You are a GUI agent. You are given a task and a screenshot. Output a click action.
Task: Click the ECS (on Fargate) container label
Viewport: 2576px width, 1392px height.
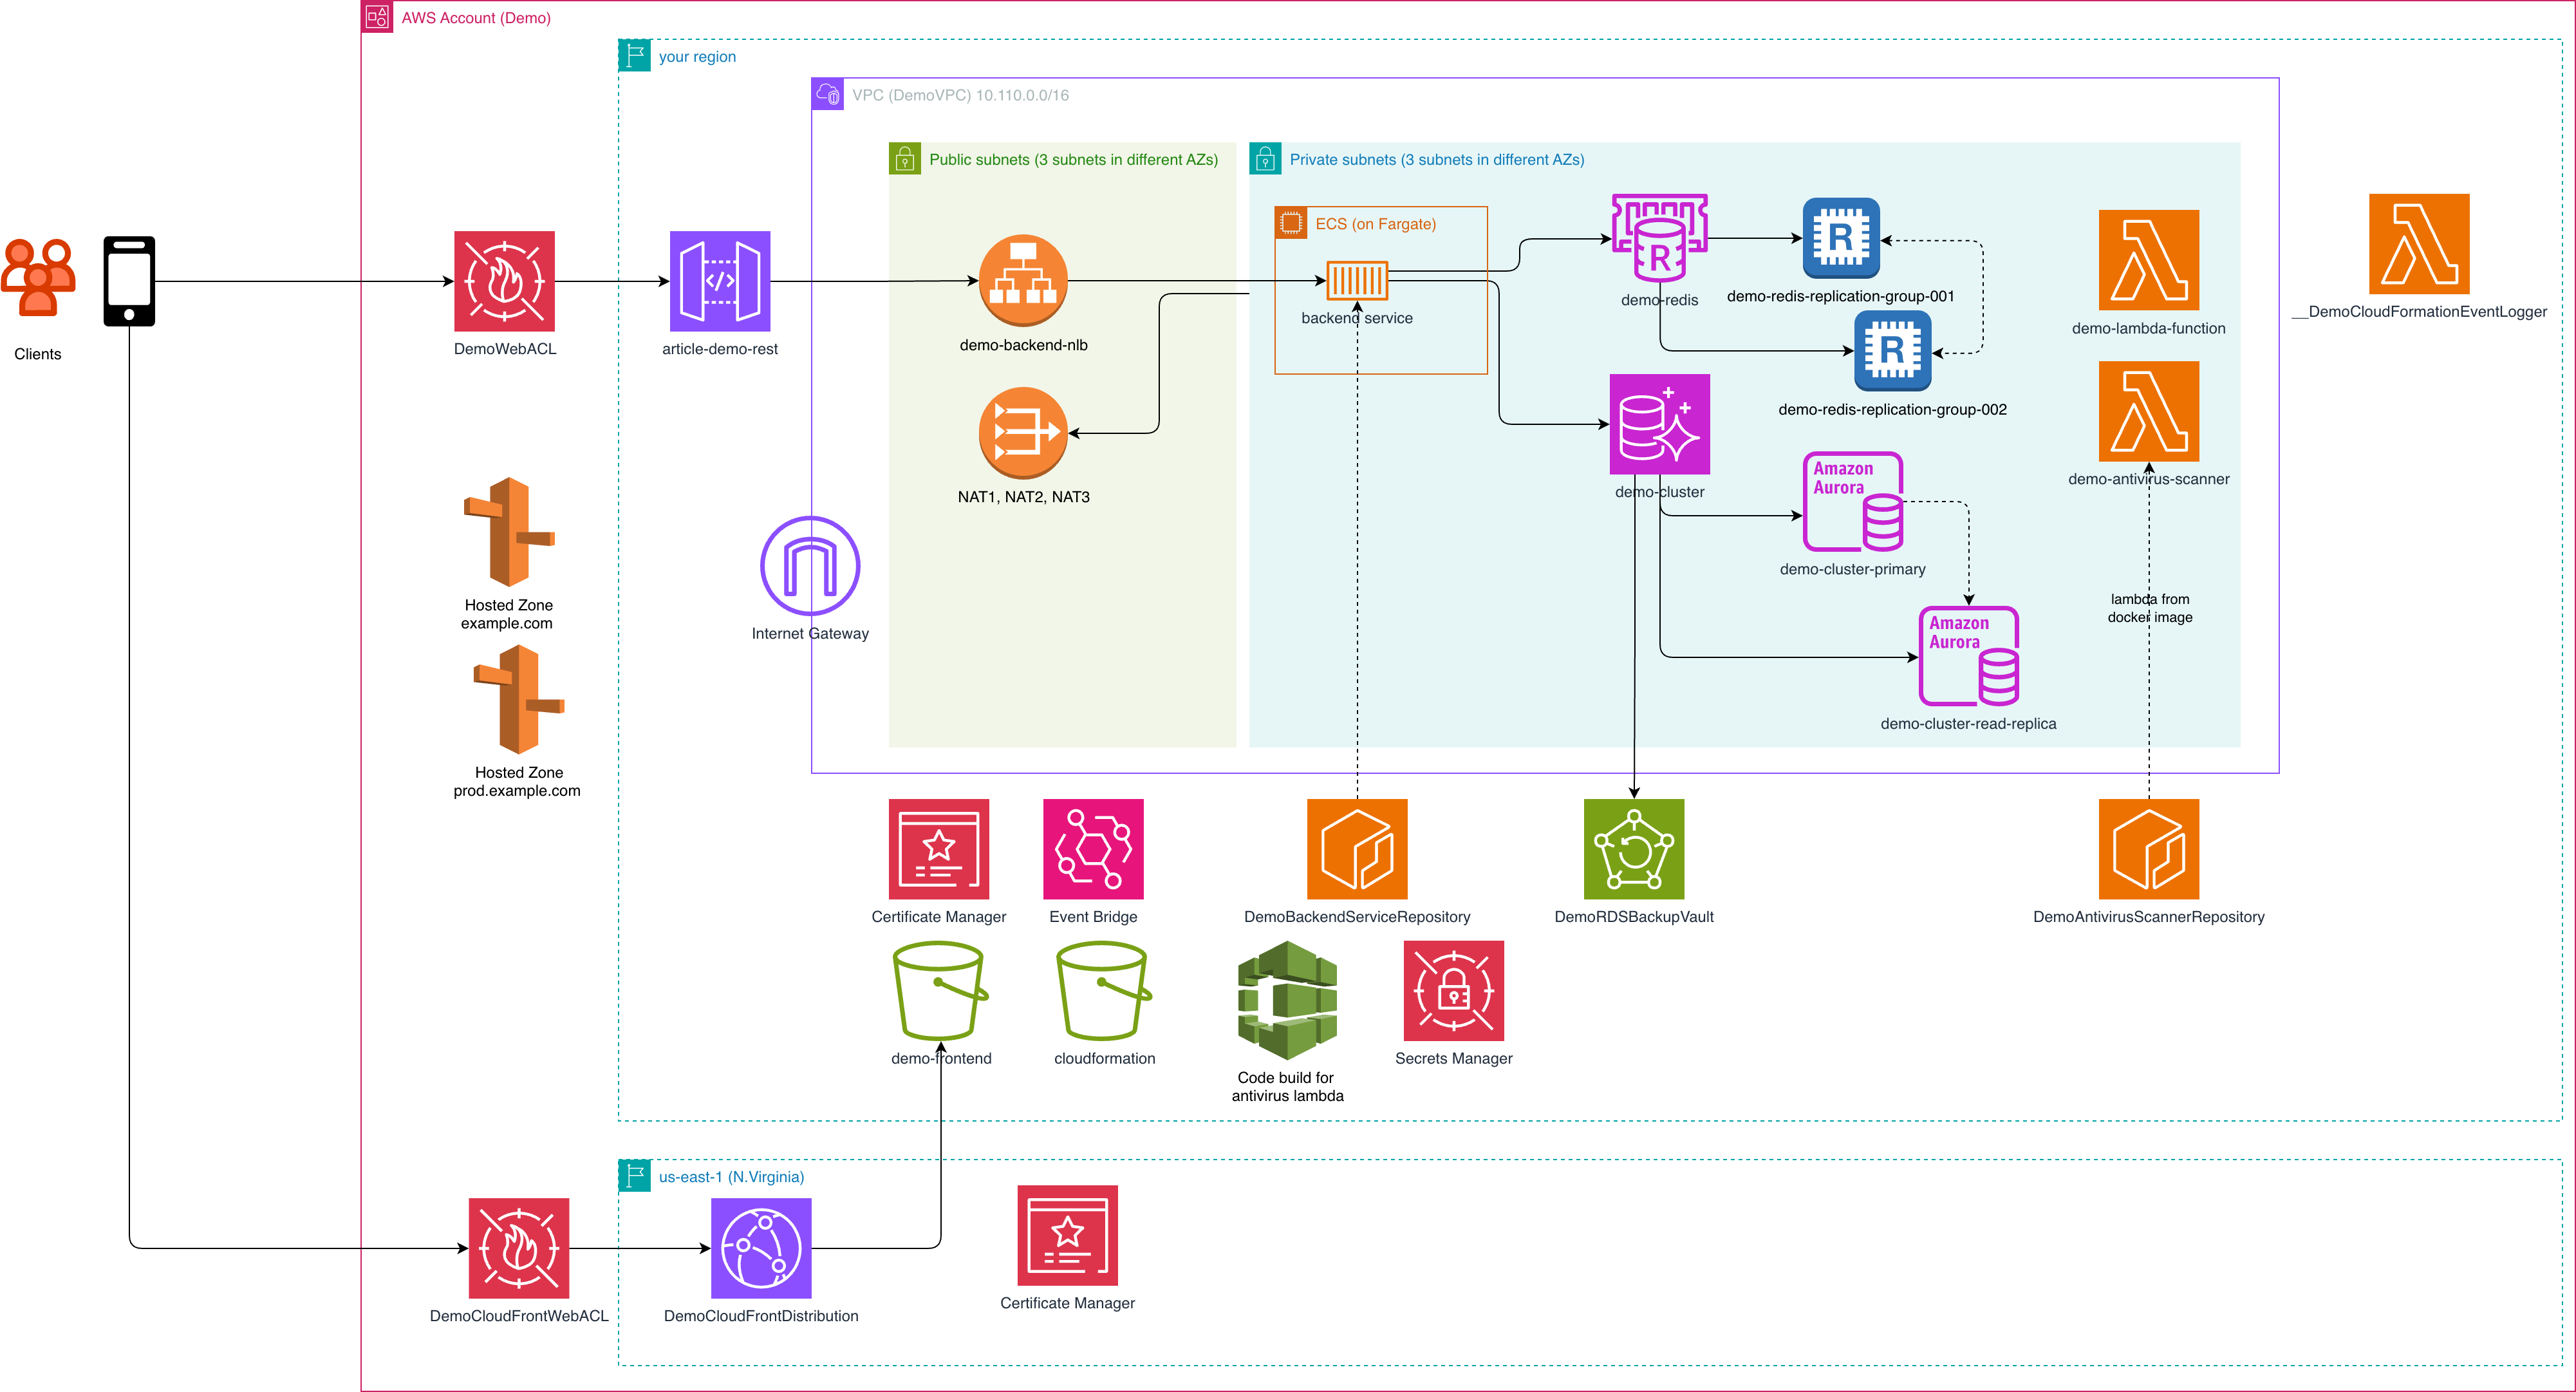tap(1375, 224)
